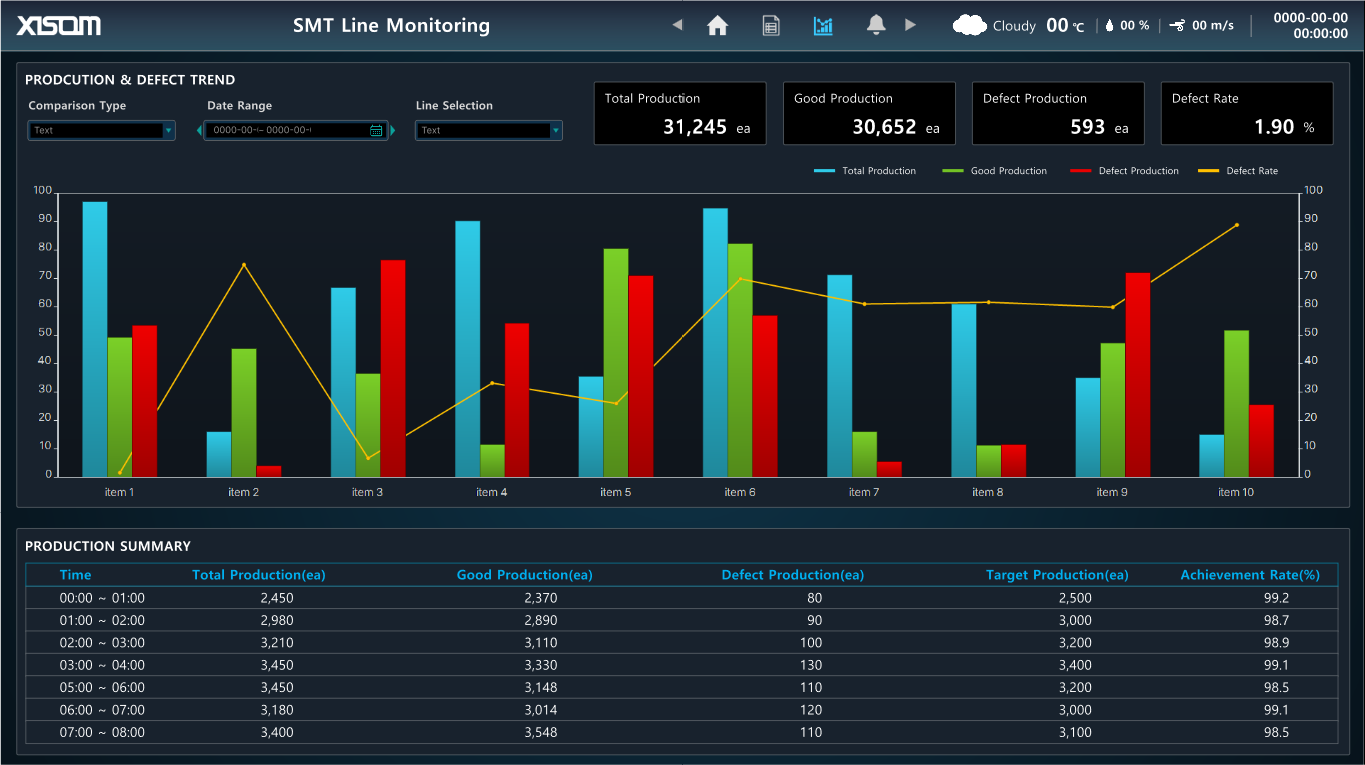Toggle Good Production legend series
1365x765 pixels.
click(x=995, y=171)
